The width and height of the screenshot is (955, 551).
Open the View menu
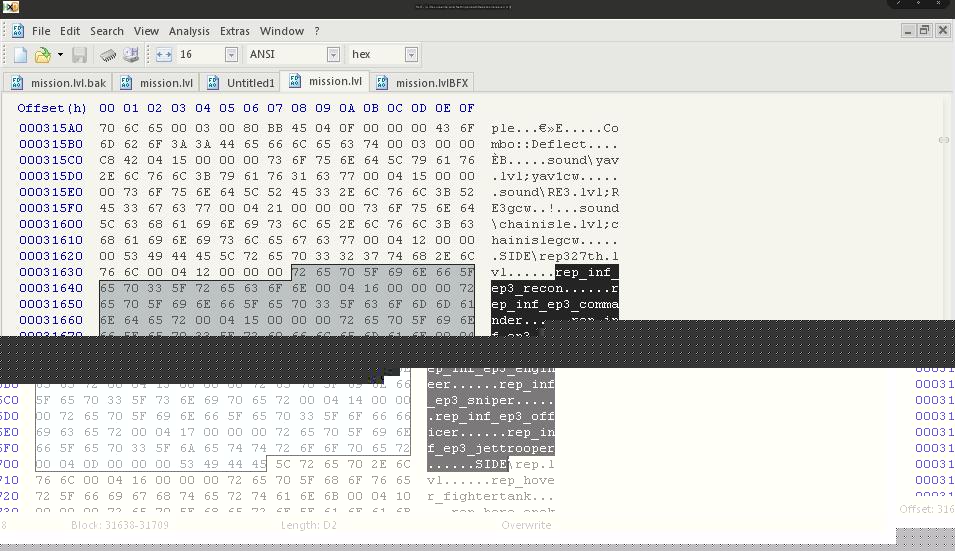(x=146, y=31)
